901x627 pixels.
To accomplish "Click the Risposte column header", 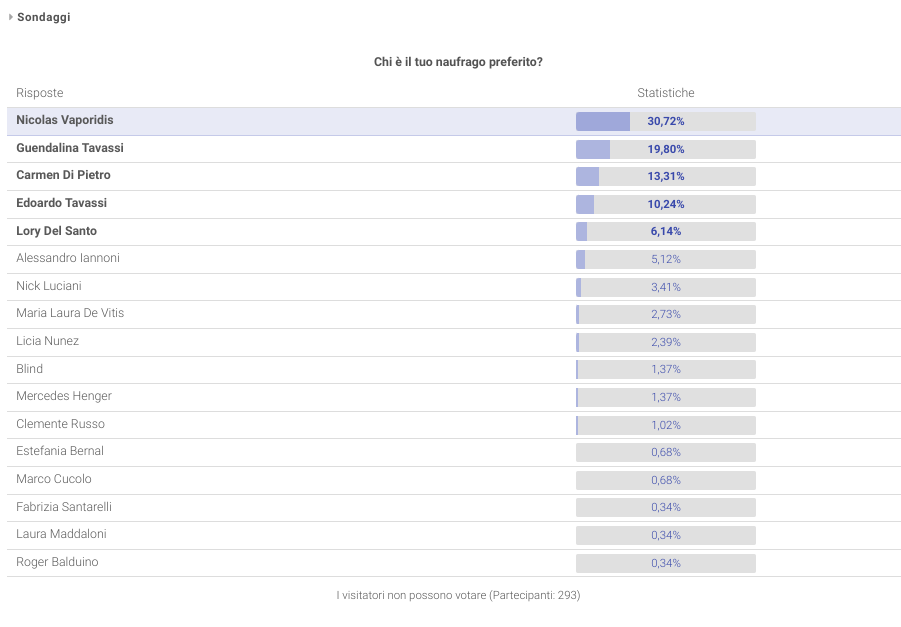I will point(40,93).
